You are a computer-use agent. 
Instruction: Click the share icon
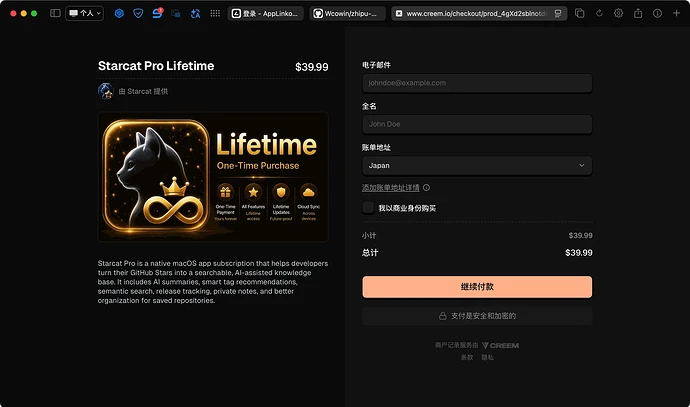coord(638,13)
